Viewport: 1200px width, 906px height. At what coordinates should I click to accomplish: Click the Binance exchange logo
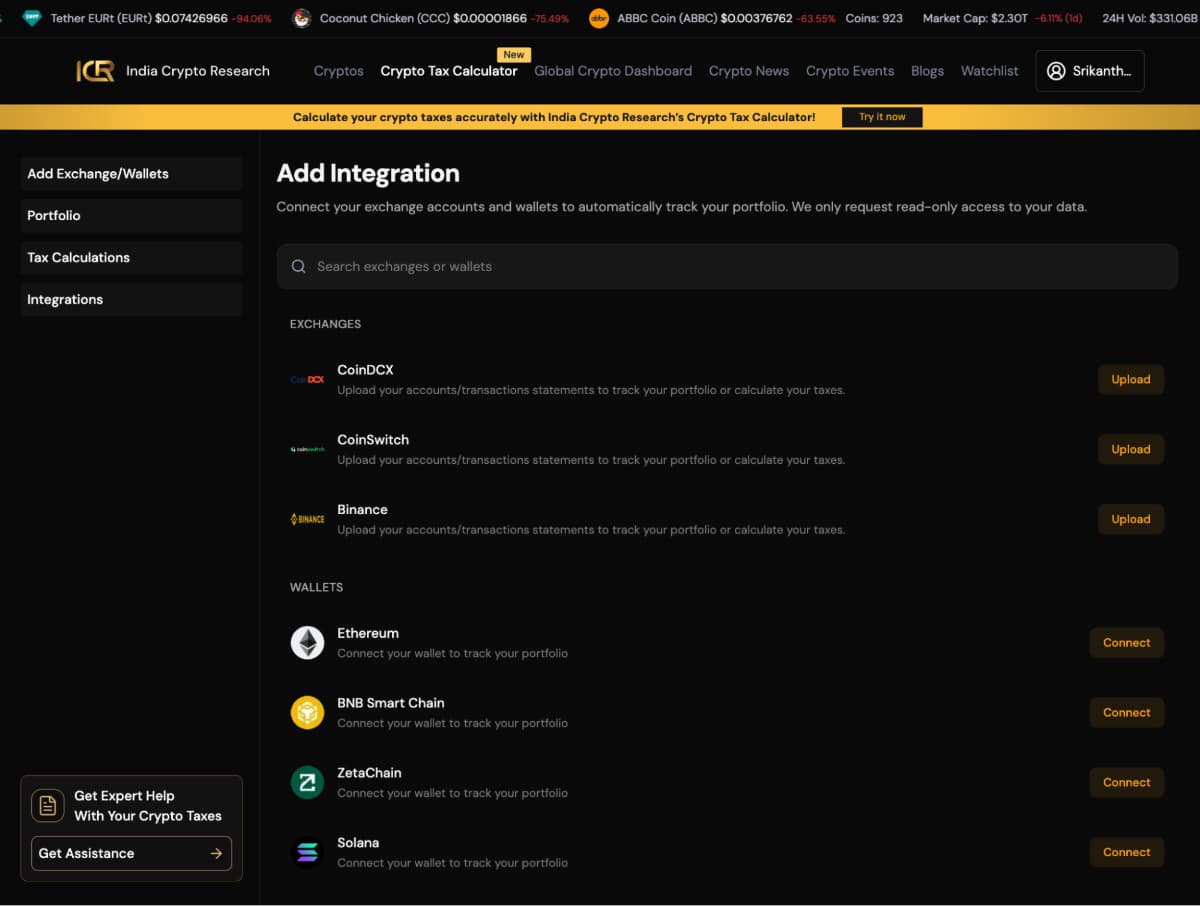click(307, 519)
